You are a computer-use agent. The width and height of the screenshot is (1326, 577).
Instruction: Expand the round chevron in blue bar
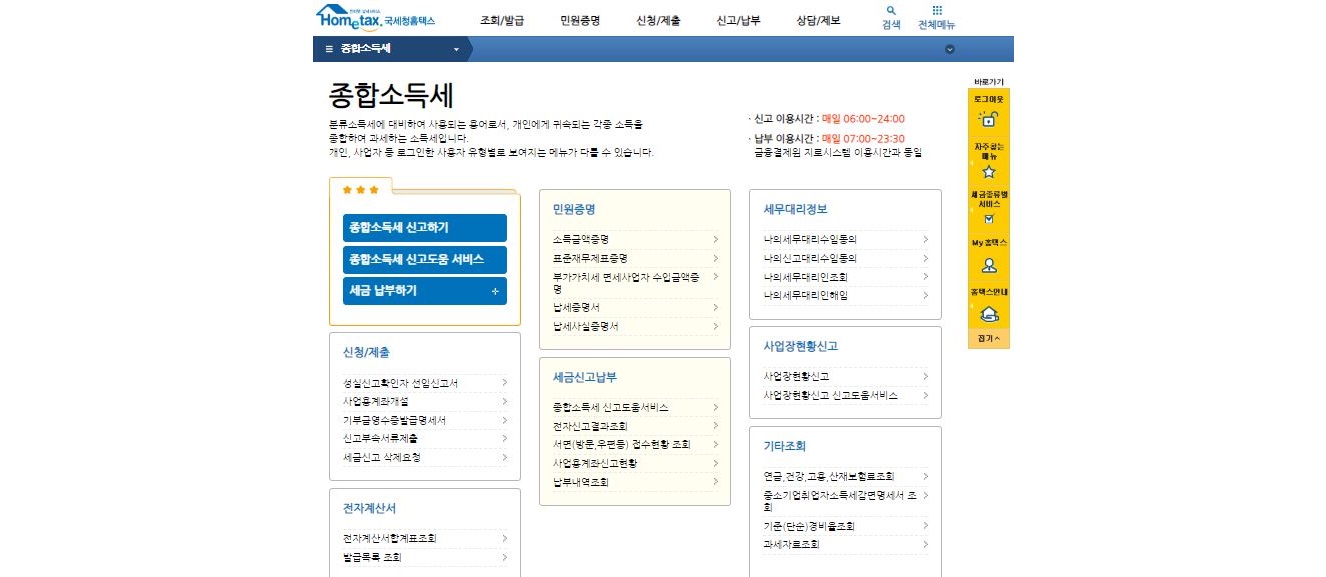pos(950,49)
